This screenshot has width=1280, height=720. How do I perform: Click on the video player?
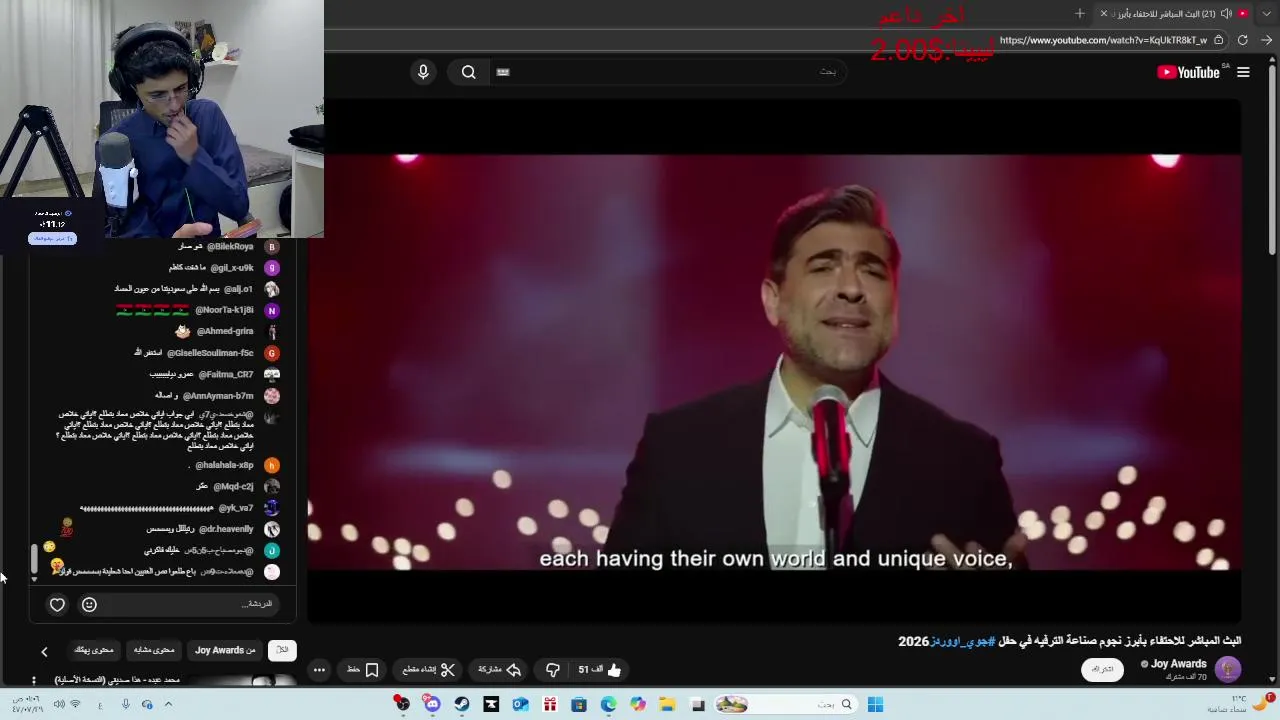click(775, 362)
